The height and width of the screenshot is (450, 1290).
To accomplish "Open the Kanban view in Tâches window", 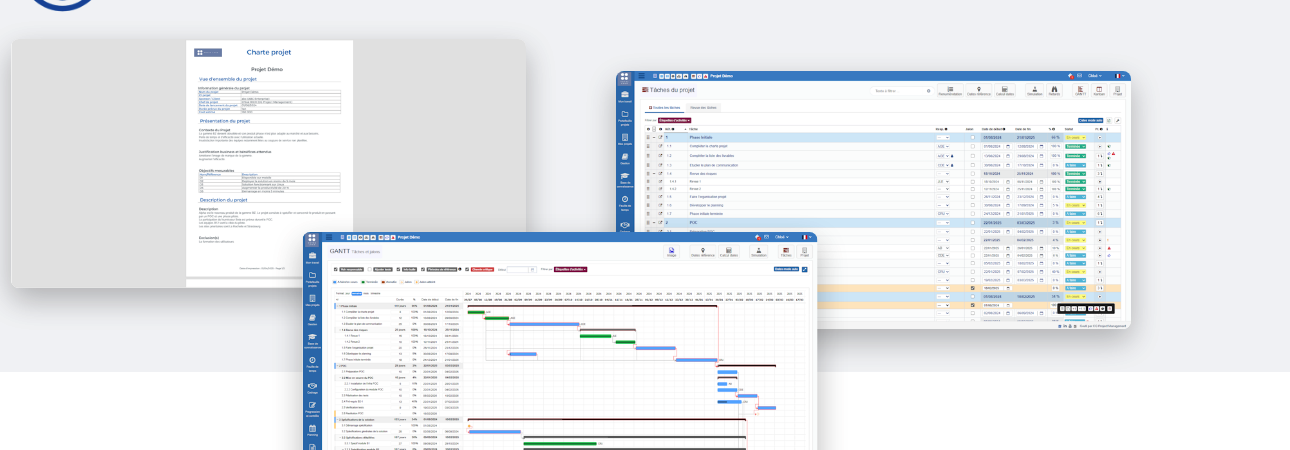I will pyautogui.click(x=1099, y=90).
